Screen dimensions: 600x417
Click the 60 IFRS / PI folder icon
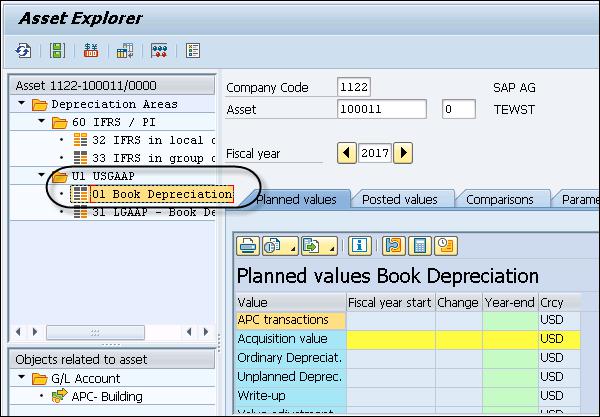click(x=60, y=122)
